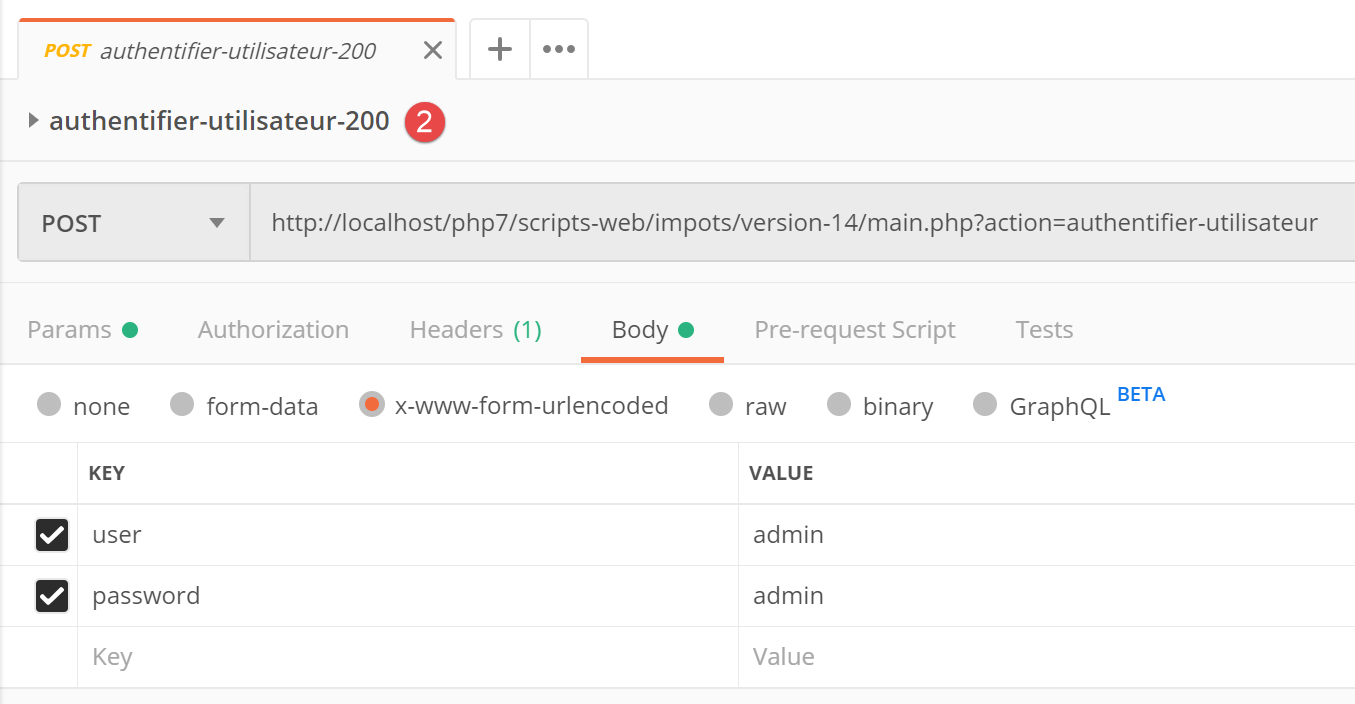Select the none body type
This screenshot has width=1355, height=704.
49,405
